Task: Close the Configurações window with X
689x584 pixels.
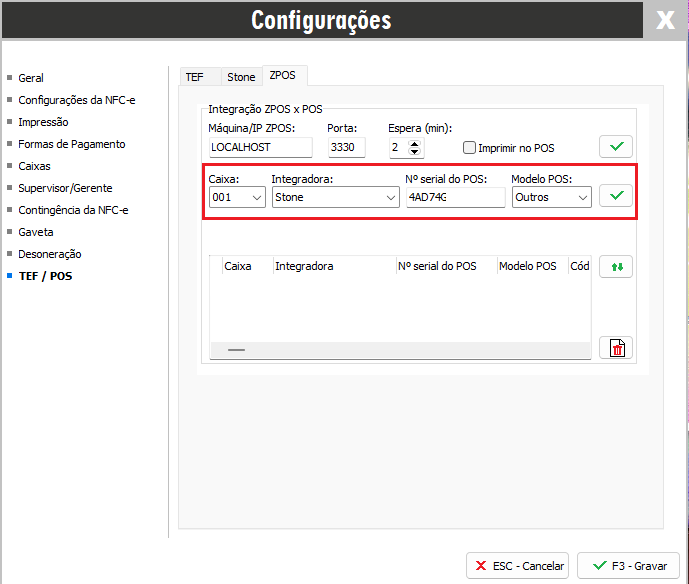Action: click(665, 20)
